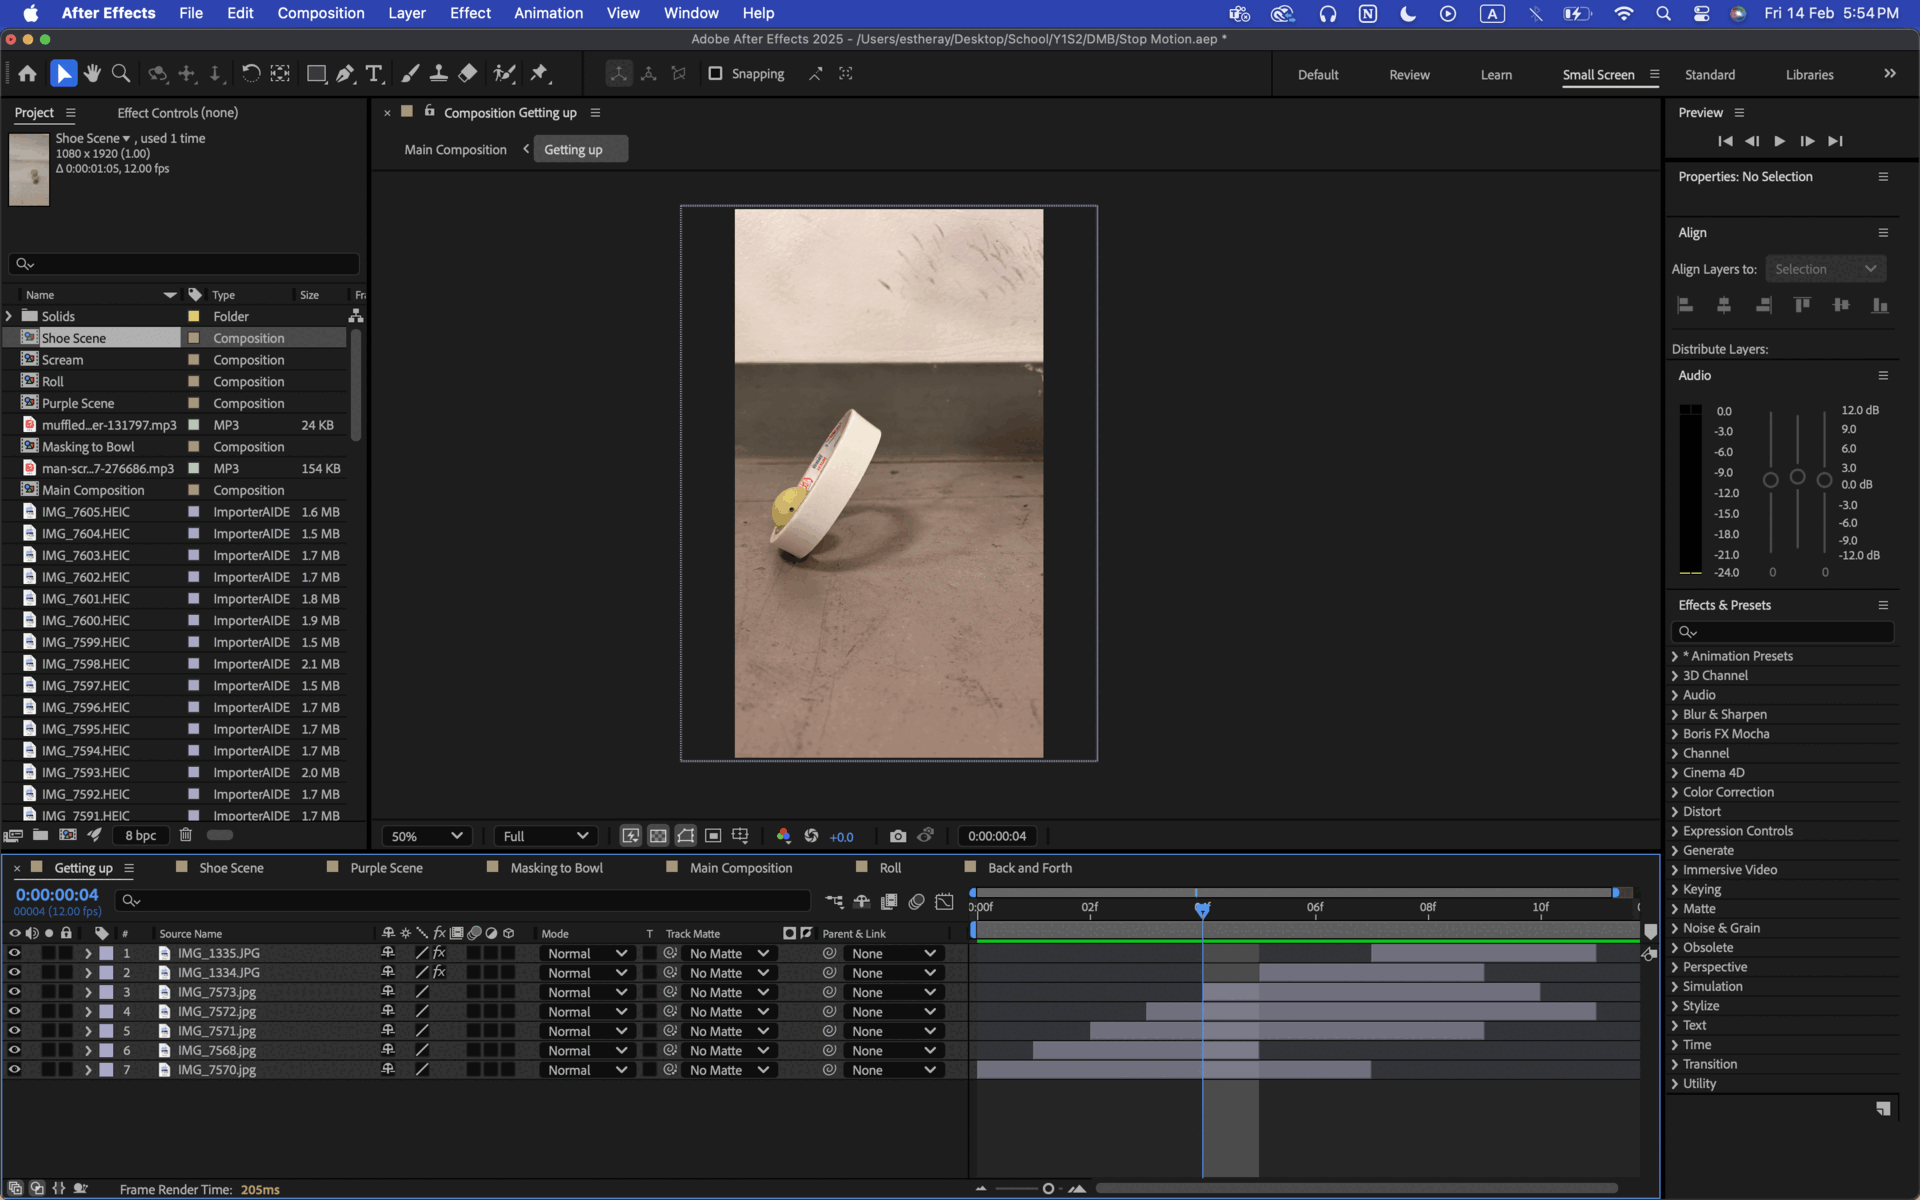Hide layer IMG_7573.jpg with its eye toggle
Image resolution: width=1920 pixels, height=1200 pixels.
[14, 992]
